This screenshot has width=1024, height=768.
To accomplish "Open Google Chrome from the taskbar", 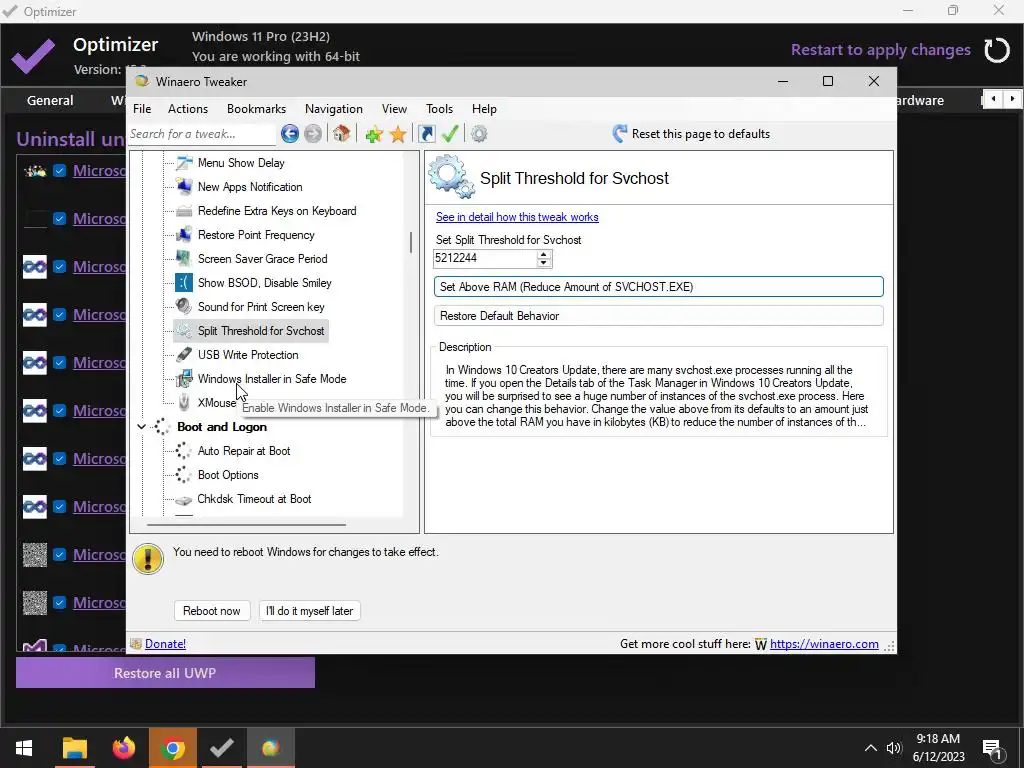I will (x=172, y=748).
